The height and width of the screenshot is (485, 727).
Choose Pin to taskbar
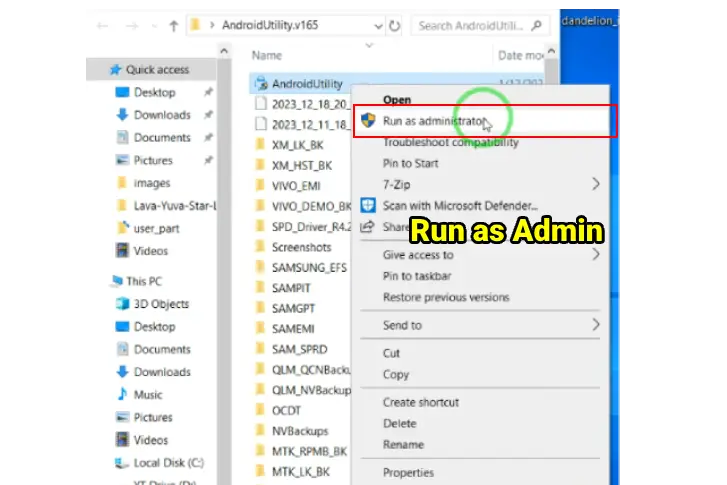pyautogui.click(x=417, y=276)
